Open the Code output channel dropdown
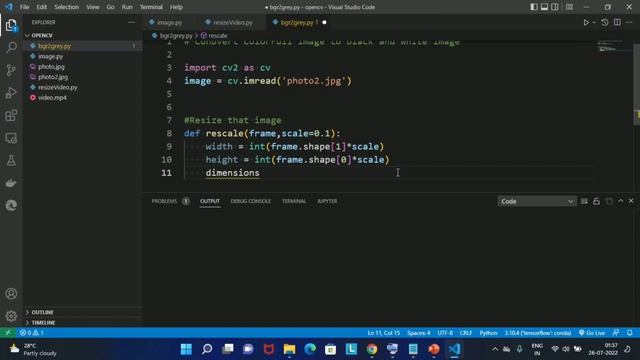Image resolution: width=640 pixels, height=360 pixels. (537, 201)
